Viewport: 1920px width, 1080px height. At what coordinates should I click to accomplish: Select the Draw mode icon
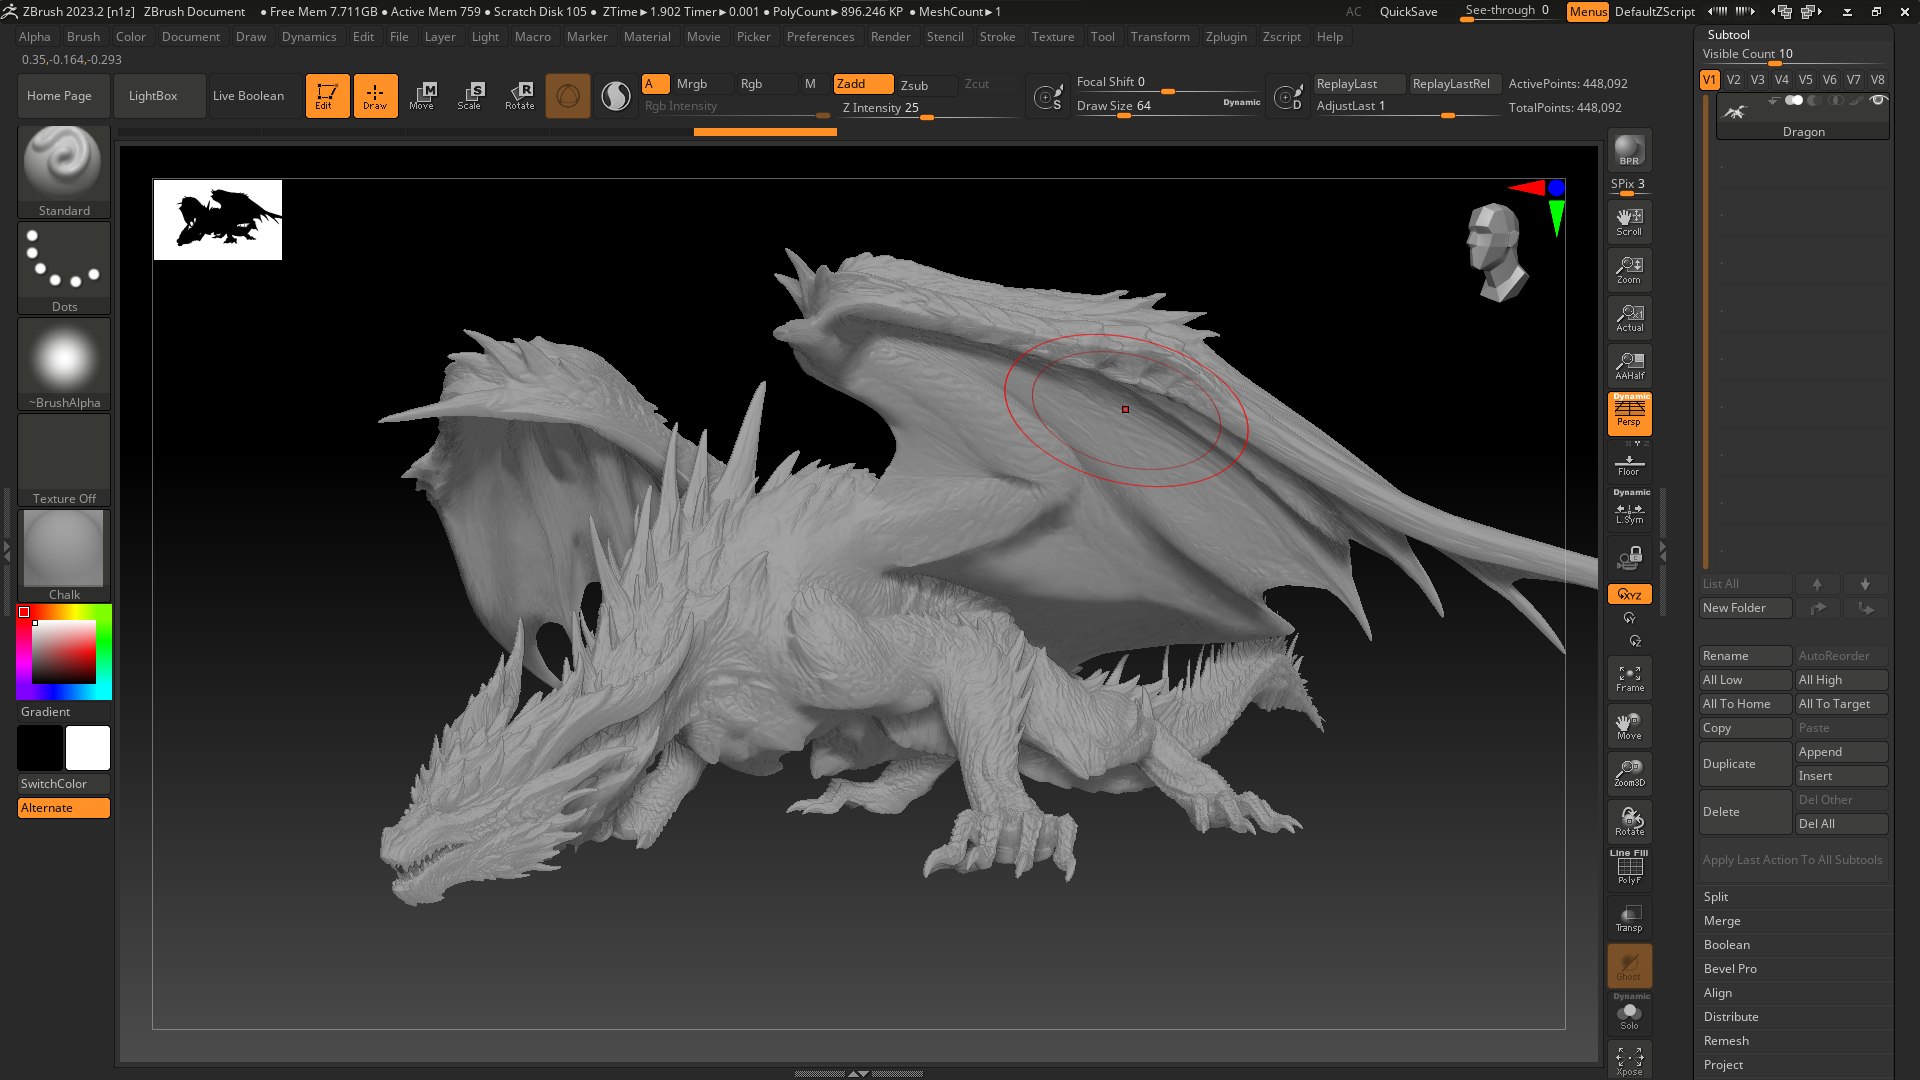375,96
